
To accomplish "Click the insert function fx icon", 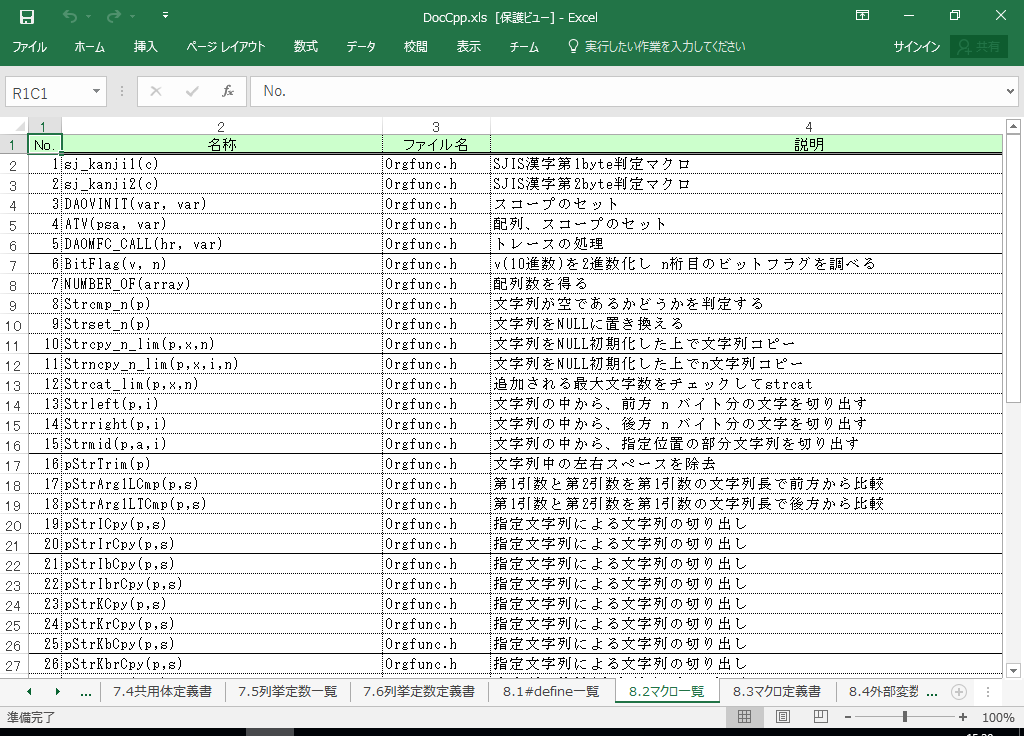I will (227, 91).
